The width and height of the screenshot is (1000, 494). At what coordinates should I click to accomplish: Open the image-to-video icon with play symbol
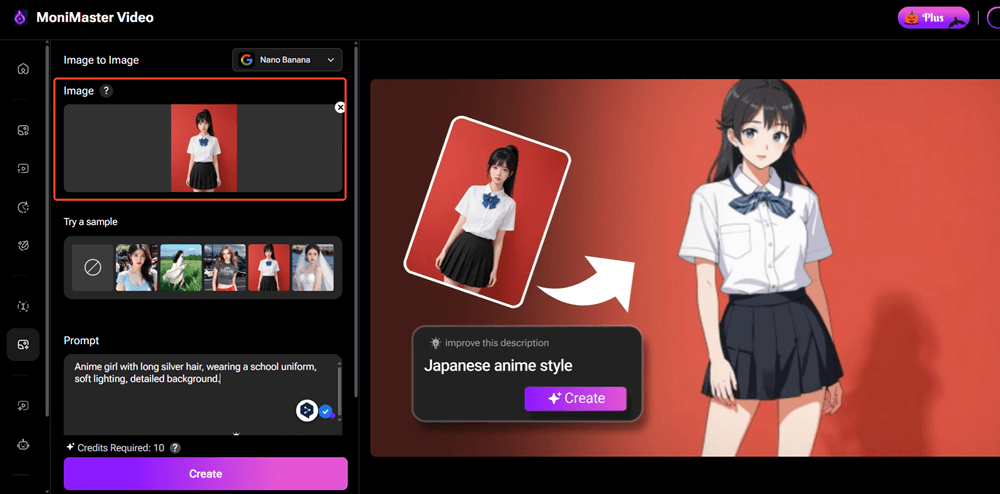[23, 131]
